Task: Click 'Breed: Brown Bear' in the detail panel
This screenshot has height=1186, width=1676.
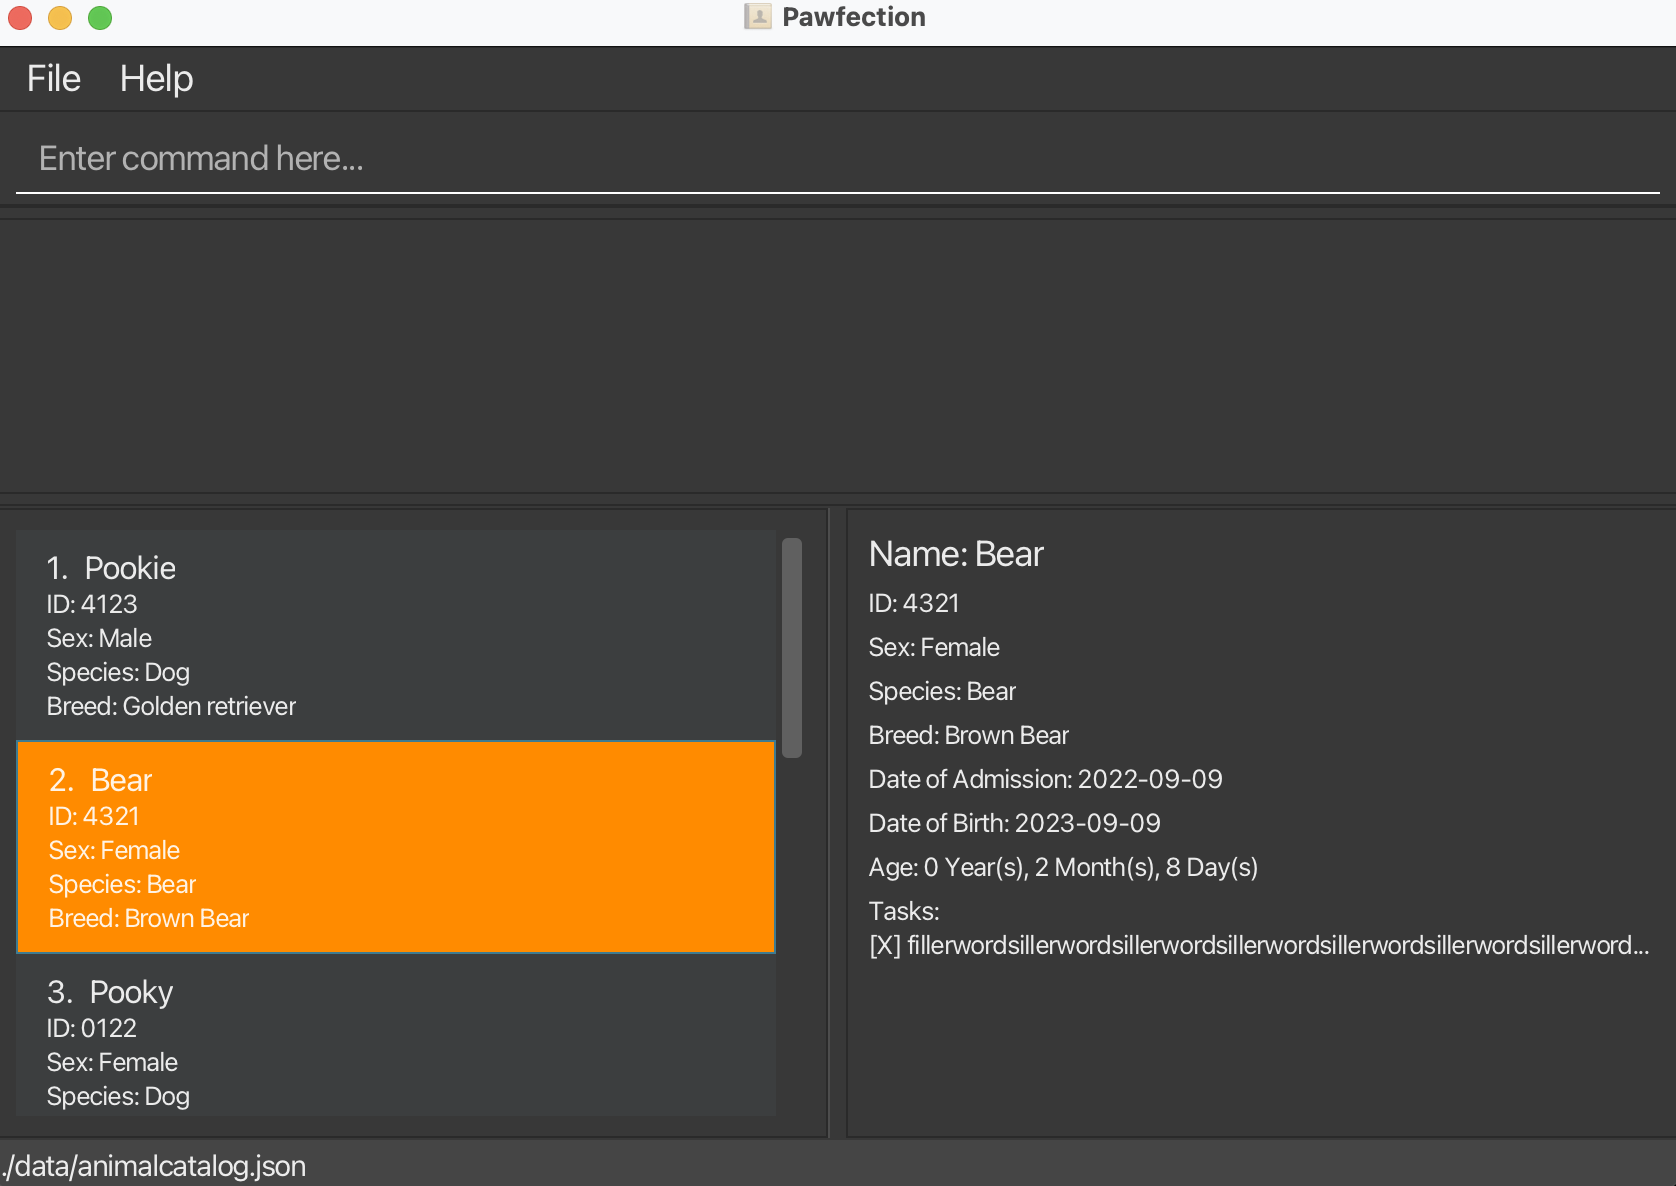Action: tap(969, 735)
